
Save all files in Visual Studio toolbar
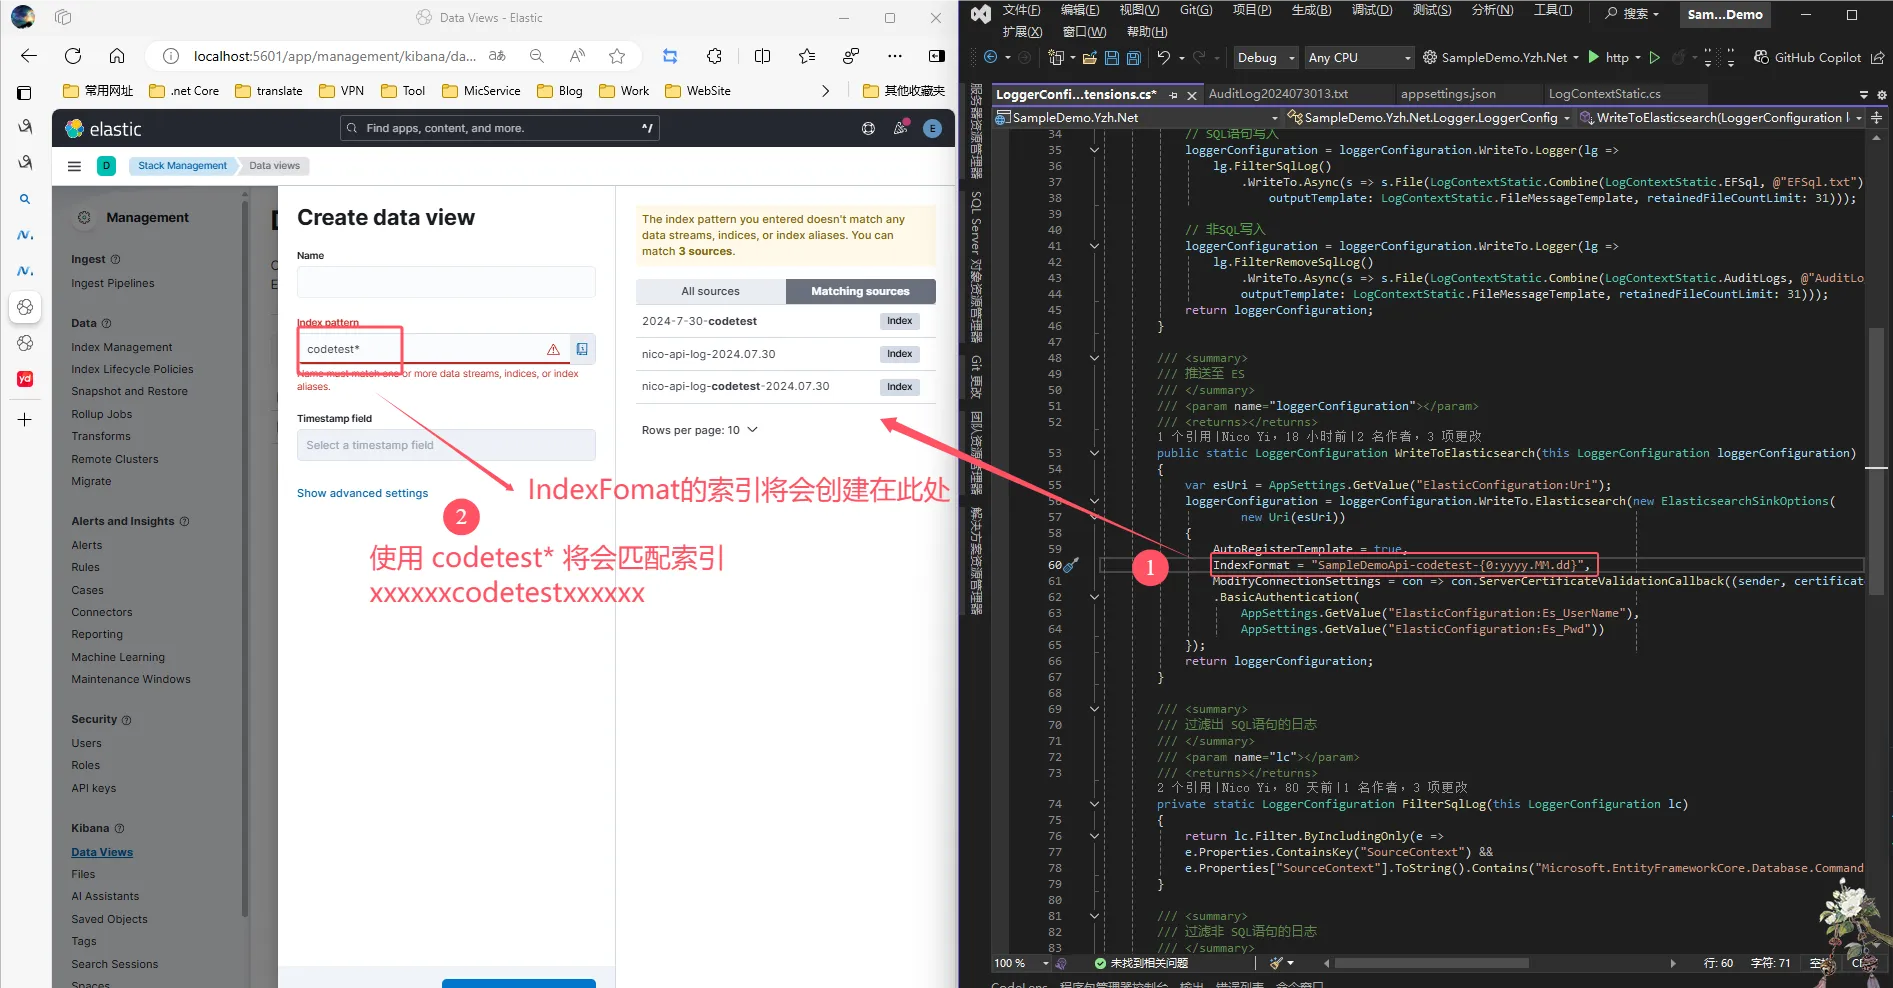click(x=1133, y=58)
